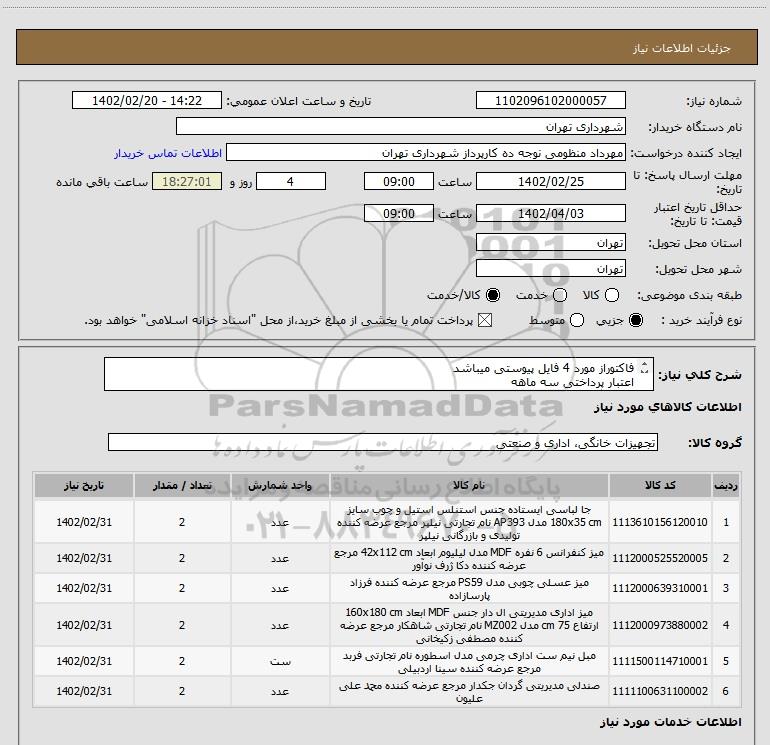770x745 pixels.
Task: Select the متوسط purchase type radio
Action: [x=577, y=321]
